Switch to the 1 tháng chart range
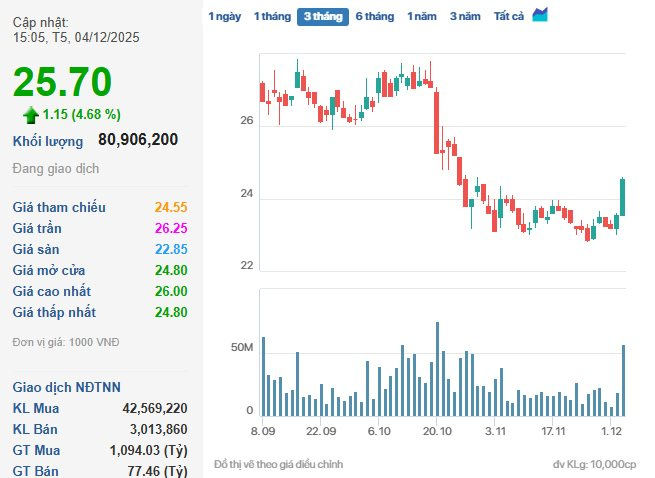The width and height of the screenshot is (655, 478). 270,16
